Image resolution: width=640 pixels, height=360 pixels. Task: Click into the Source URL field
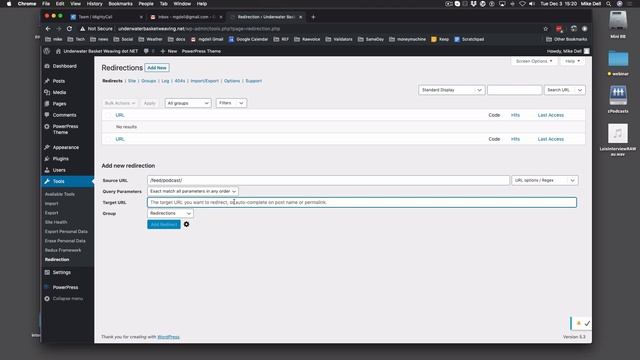pyautogui.click(x=328, y=180)
